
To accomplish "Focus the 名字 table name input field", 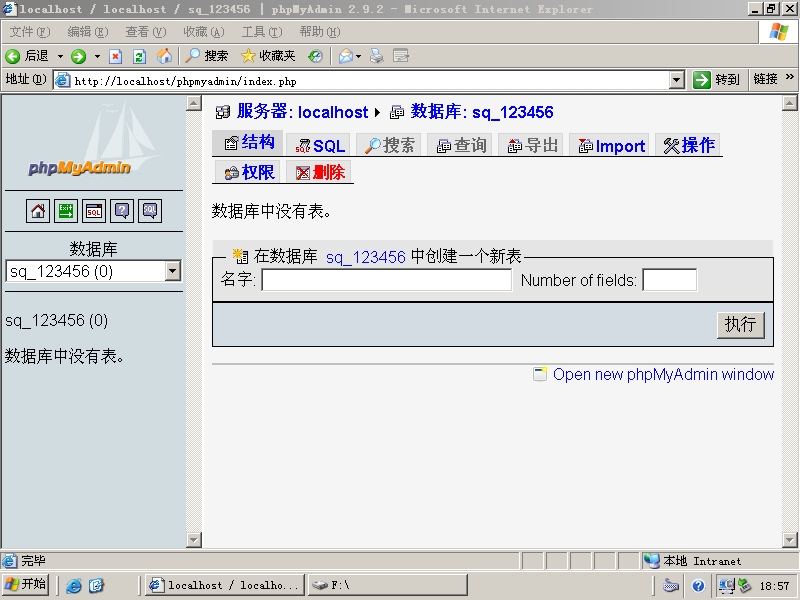I will click(386, 280).
